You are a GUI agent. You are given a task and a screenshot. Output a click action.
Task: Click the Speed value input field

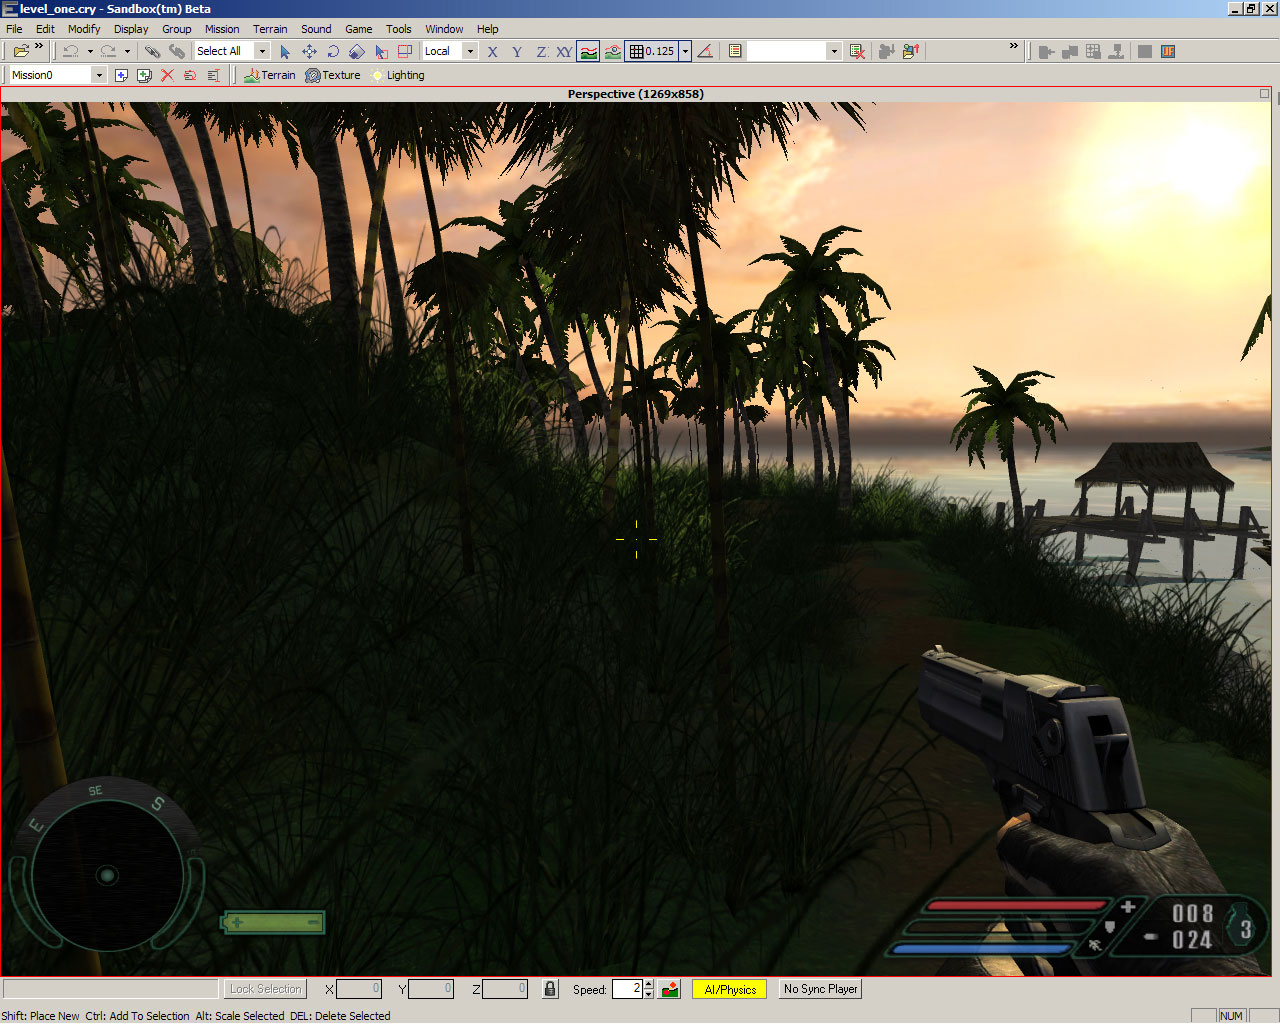click(627, 989)
